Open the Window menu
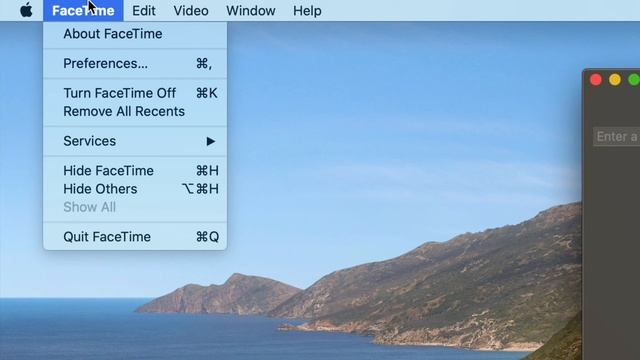Image resolution: width=640 pixels, height=360 pixels. 251,11
